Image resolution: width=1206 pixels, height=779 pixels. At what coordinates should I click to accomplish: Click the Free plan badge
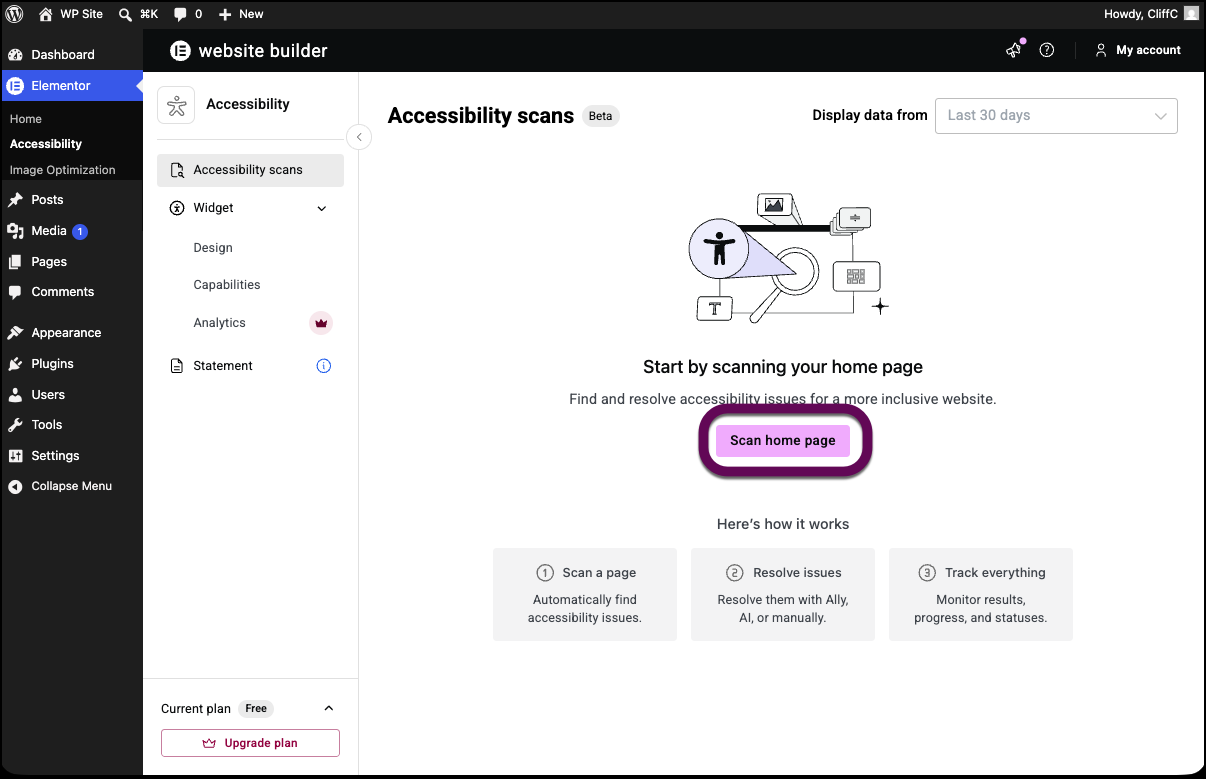tap(257, 708)
